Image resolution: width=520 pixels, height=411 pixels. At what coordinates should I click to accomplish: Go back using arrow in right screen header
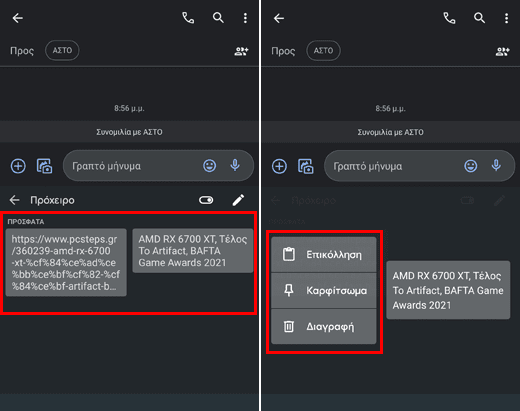pyautogui.click(x=279, y=18)
